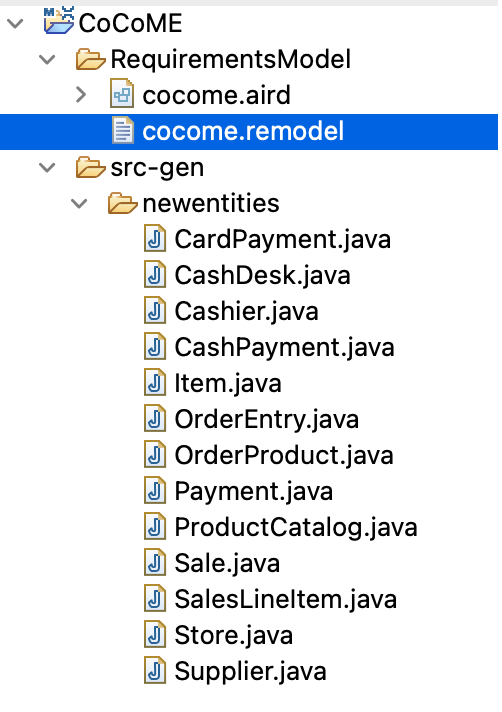This screenshot has width=502, height=712.
Task: Click the cocome.aird diagram file icon
Action: coord(122,94)
